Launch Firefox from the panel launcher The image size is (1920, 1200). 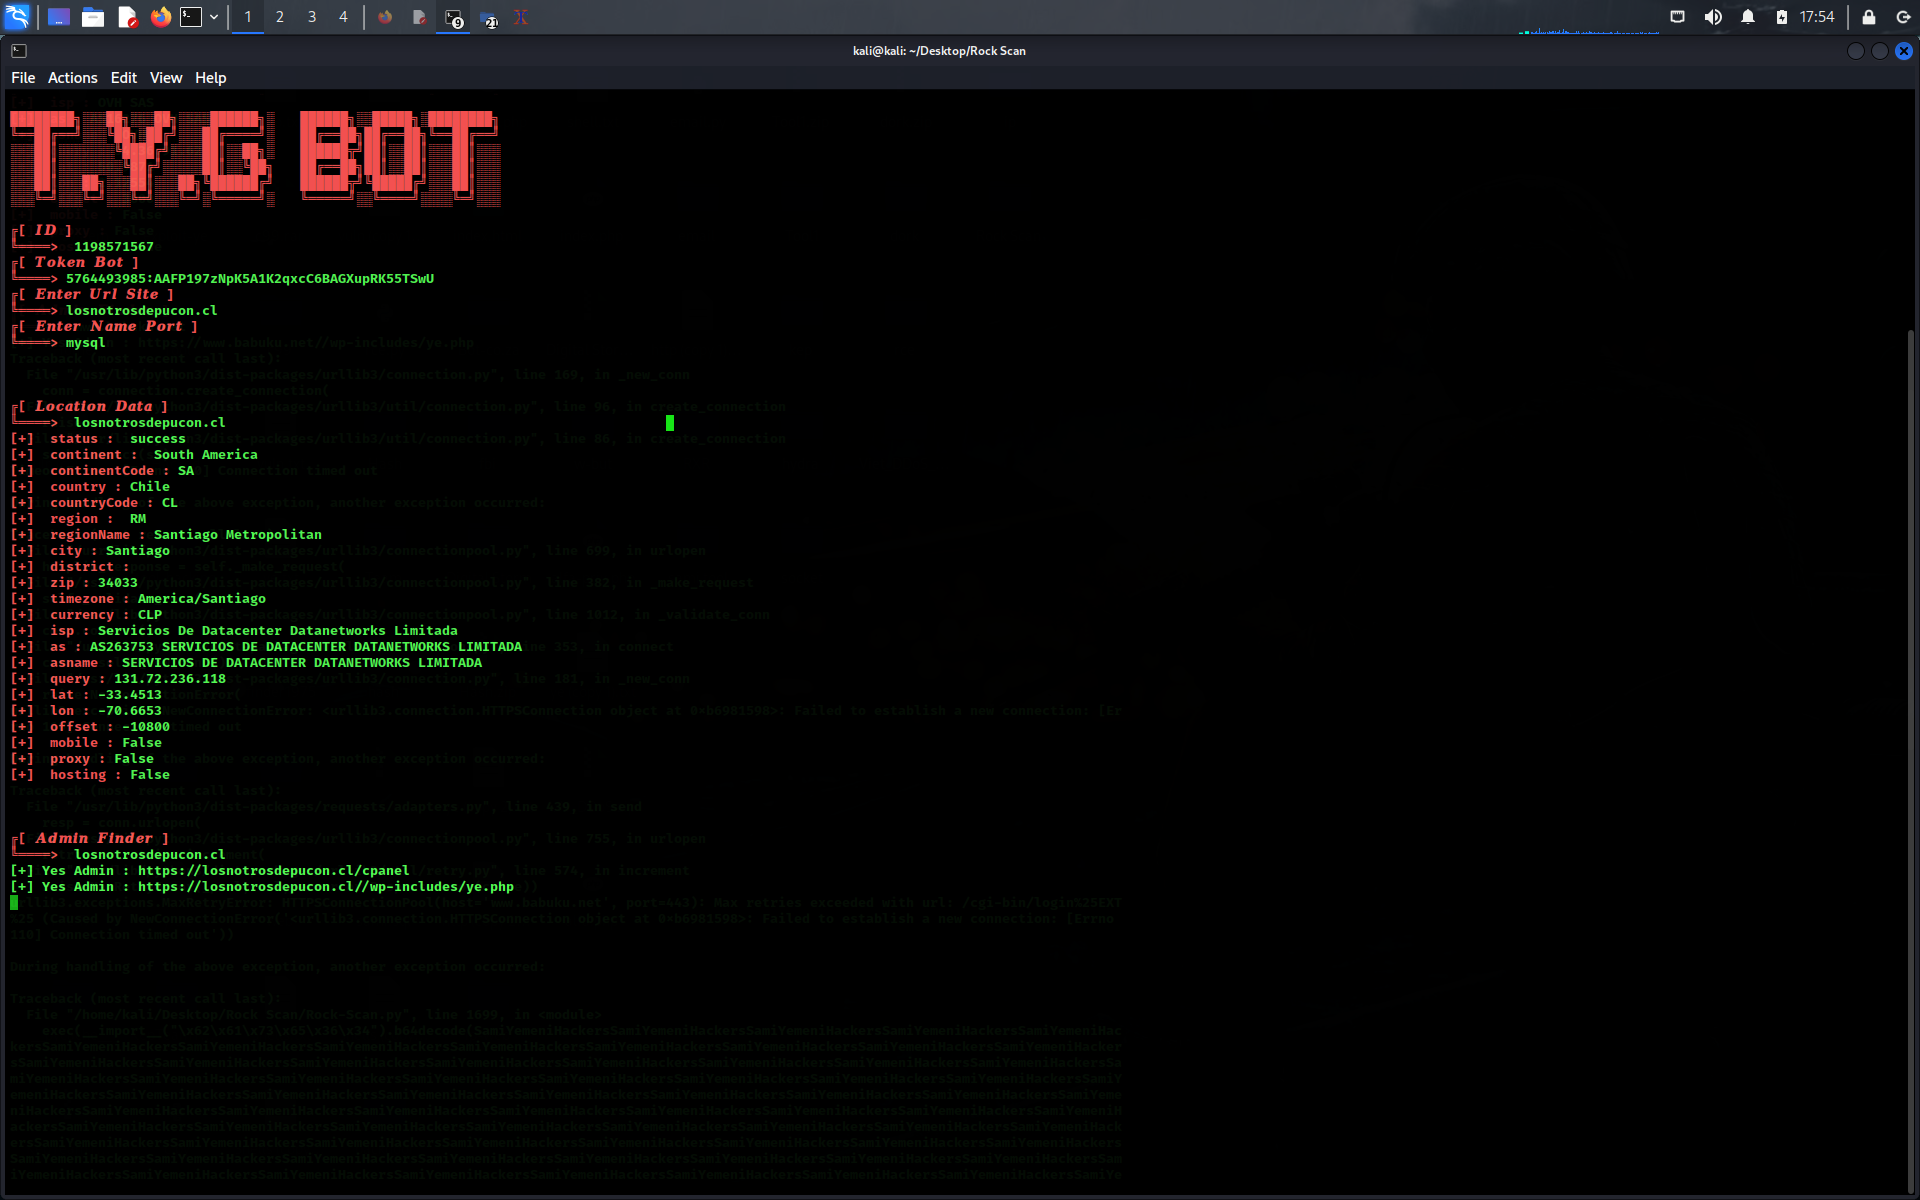click(x=160, y=17)
